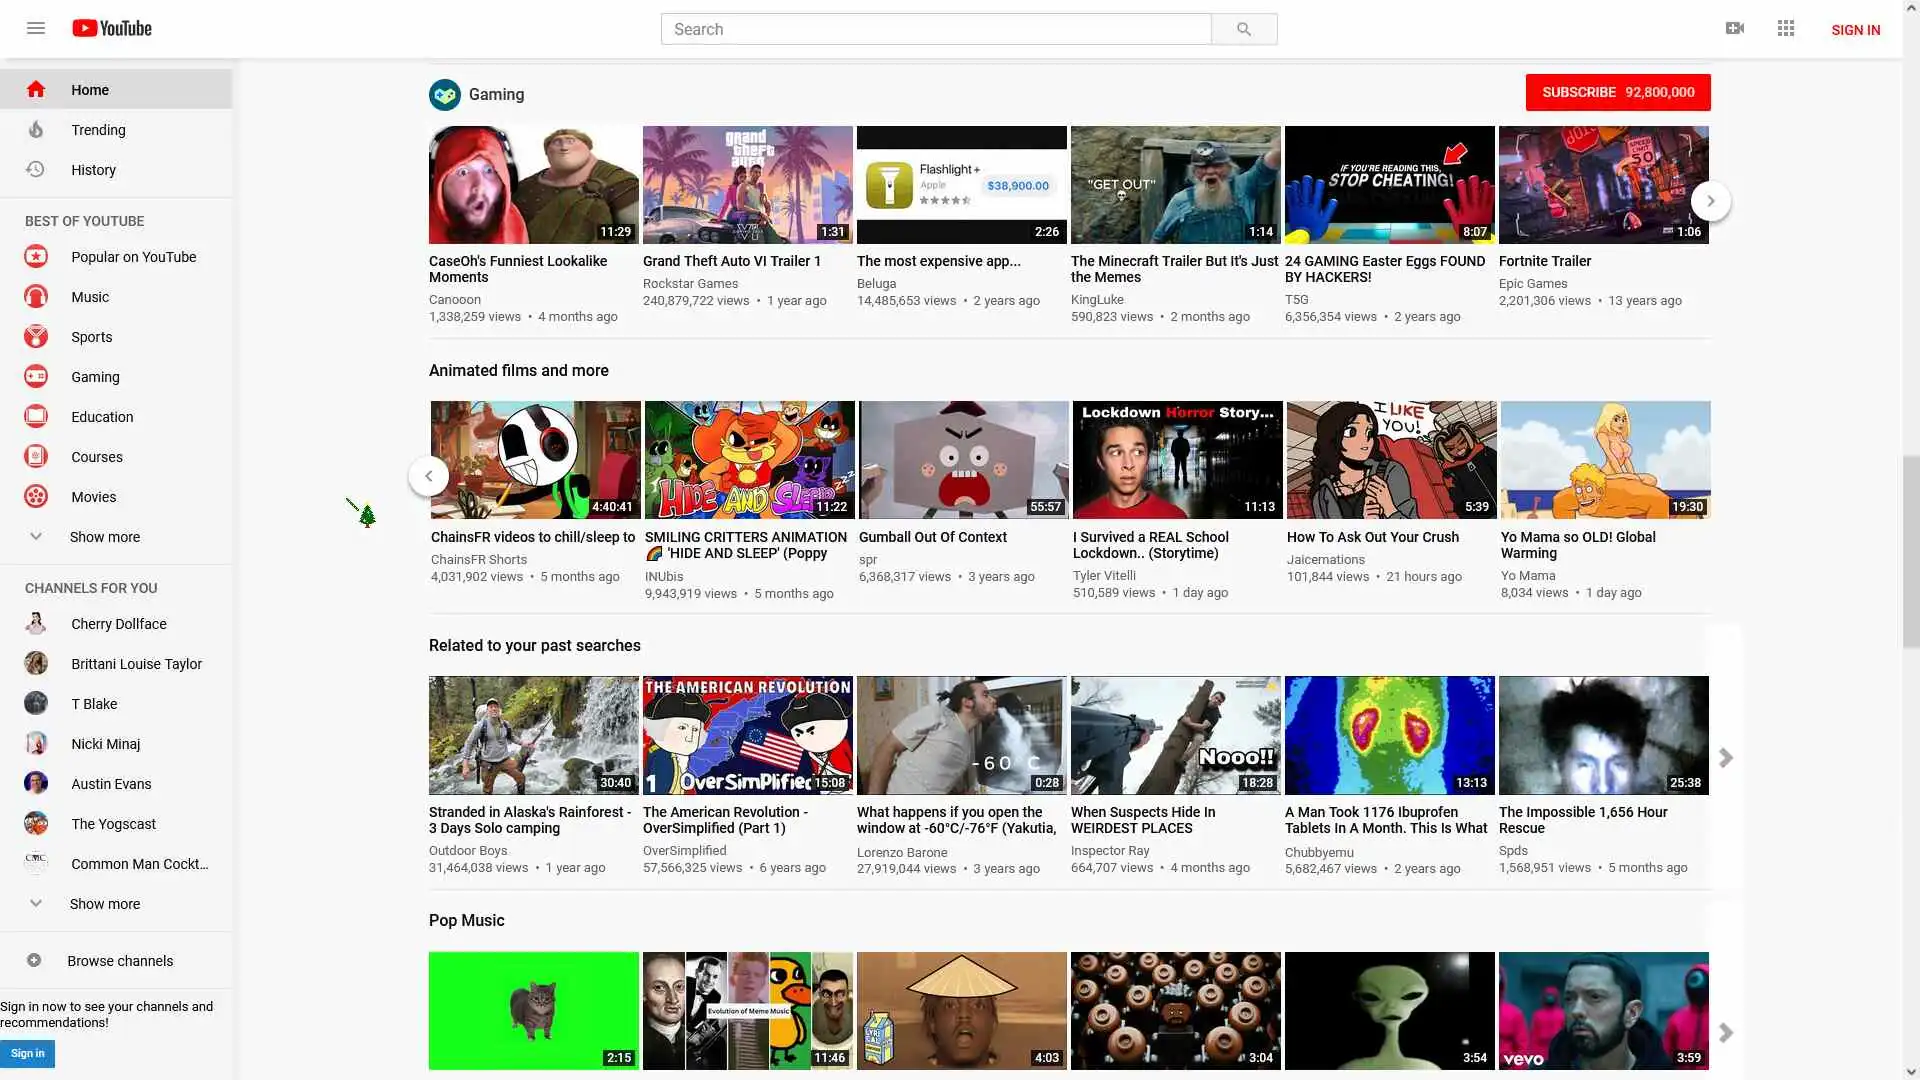Click SIGN IN at top right
The height and width of the screenshot is (1080, 1920).
[1855, 30]
